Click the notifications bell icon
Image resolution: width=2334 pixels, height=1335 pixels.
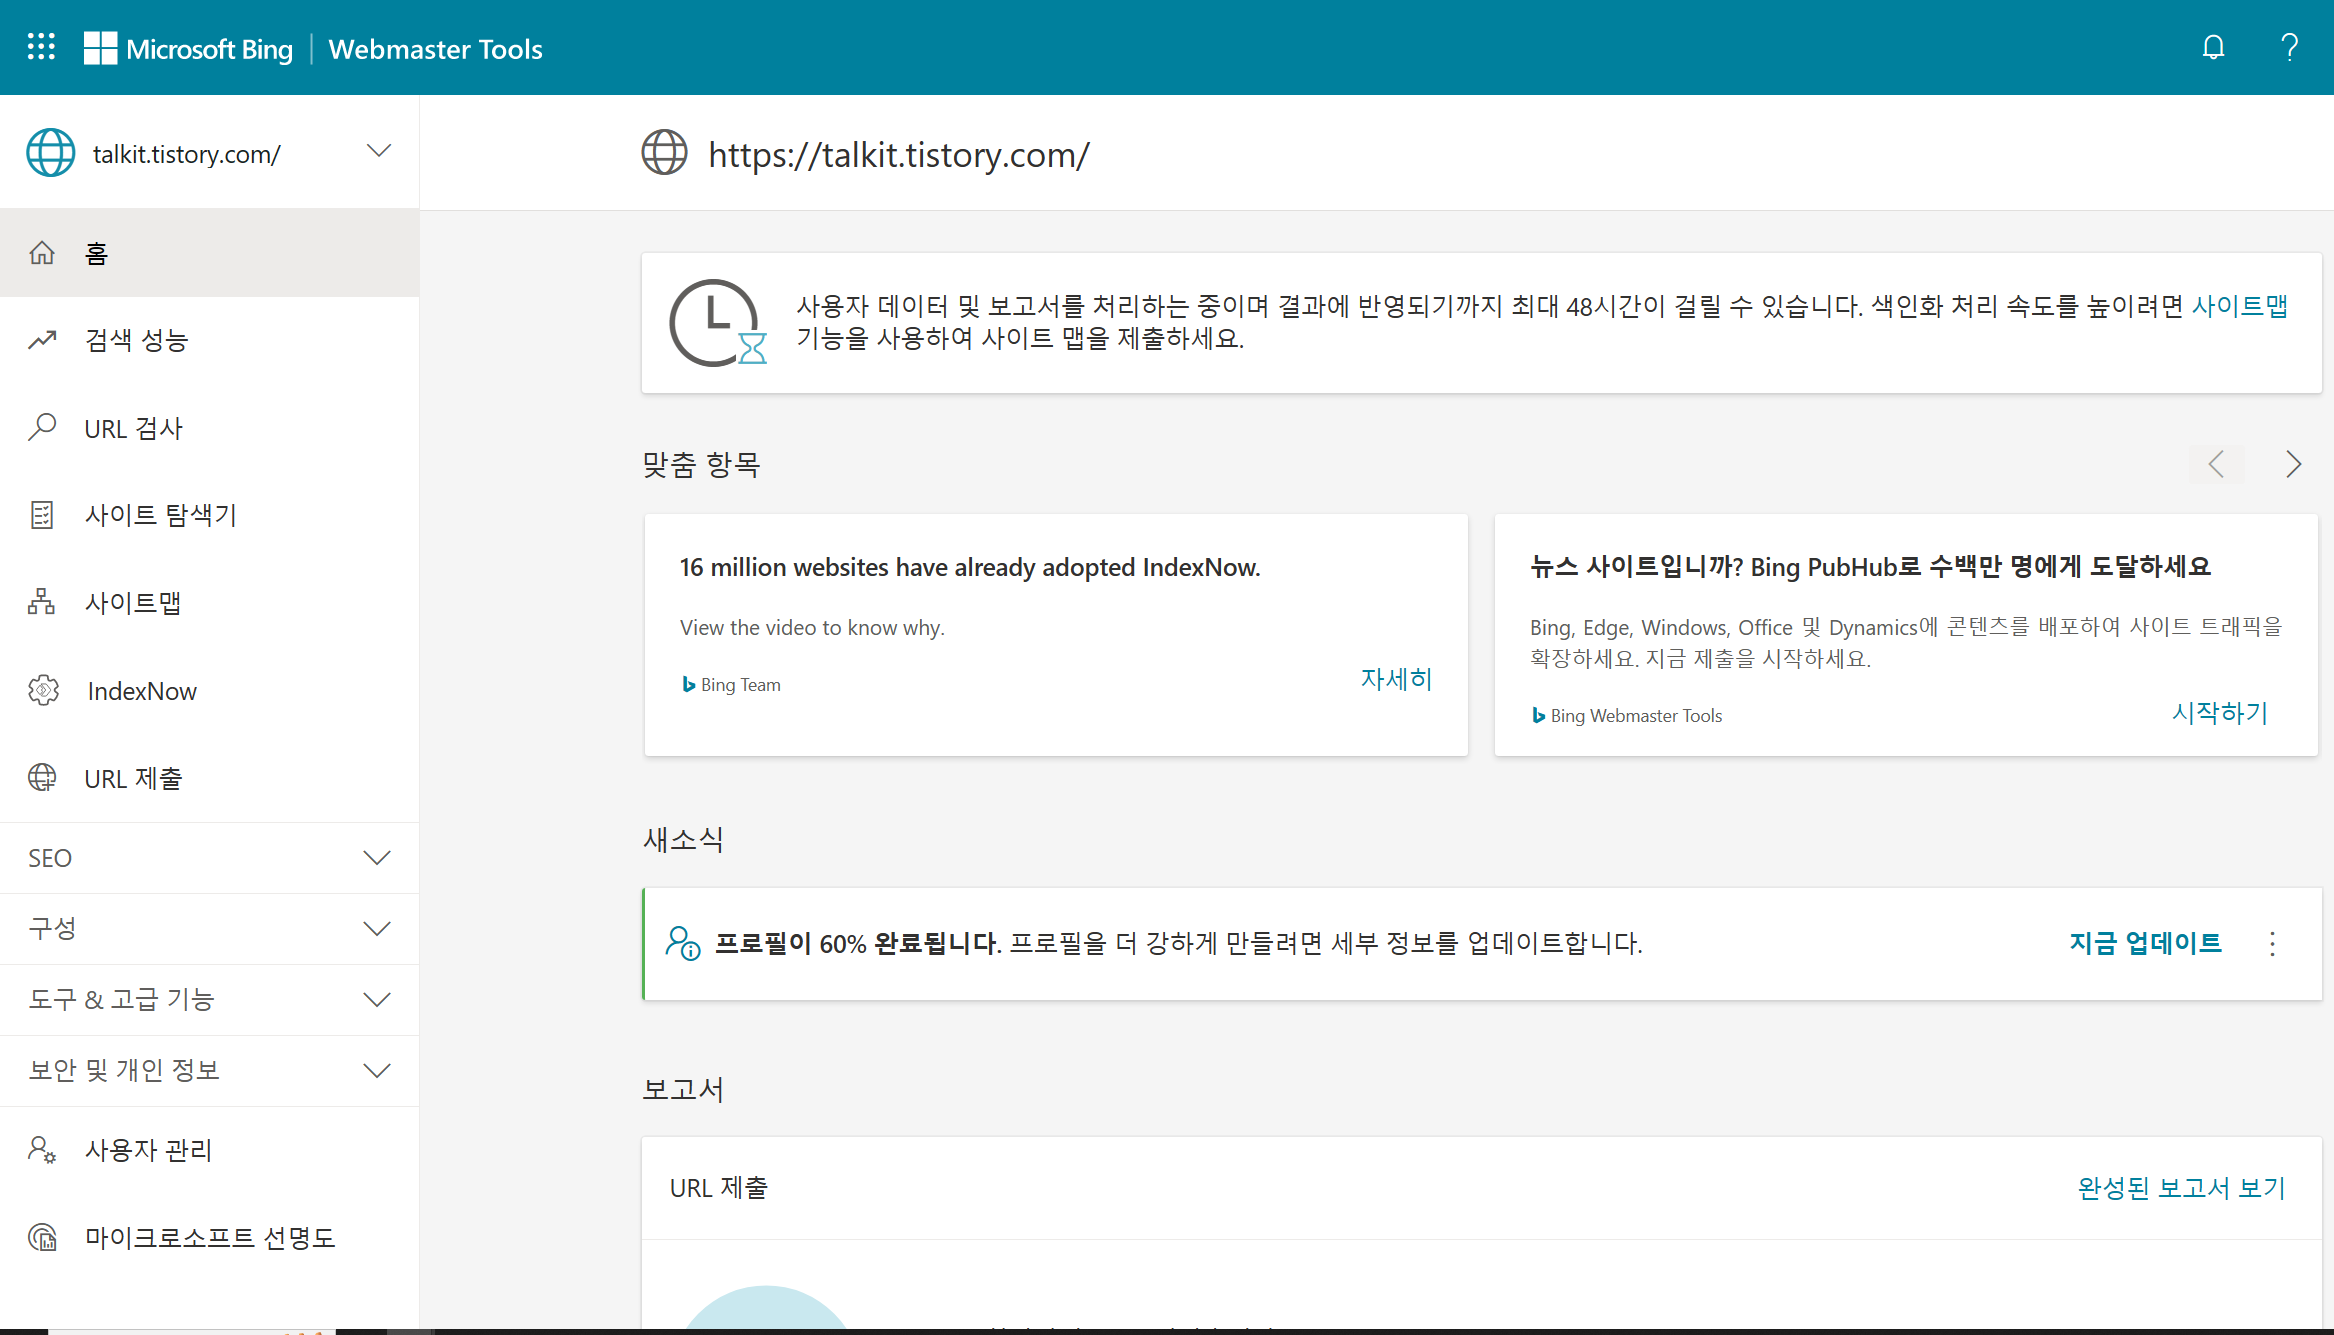tap(2213, 47)
